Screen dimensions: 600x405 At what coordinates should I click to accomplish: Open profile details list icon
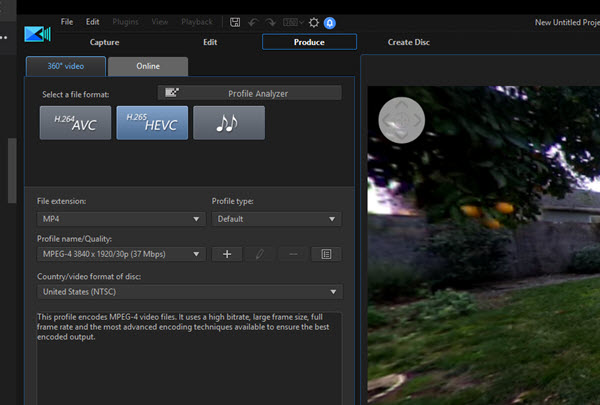(326, 254)
